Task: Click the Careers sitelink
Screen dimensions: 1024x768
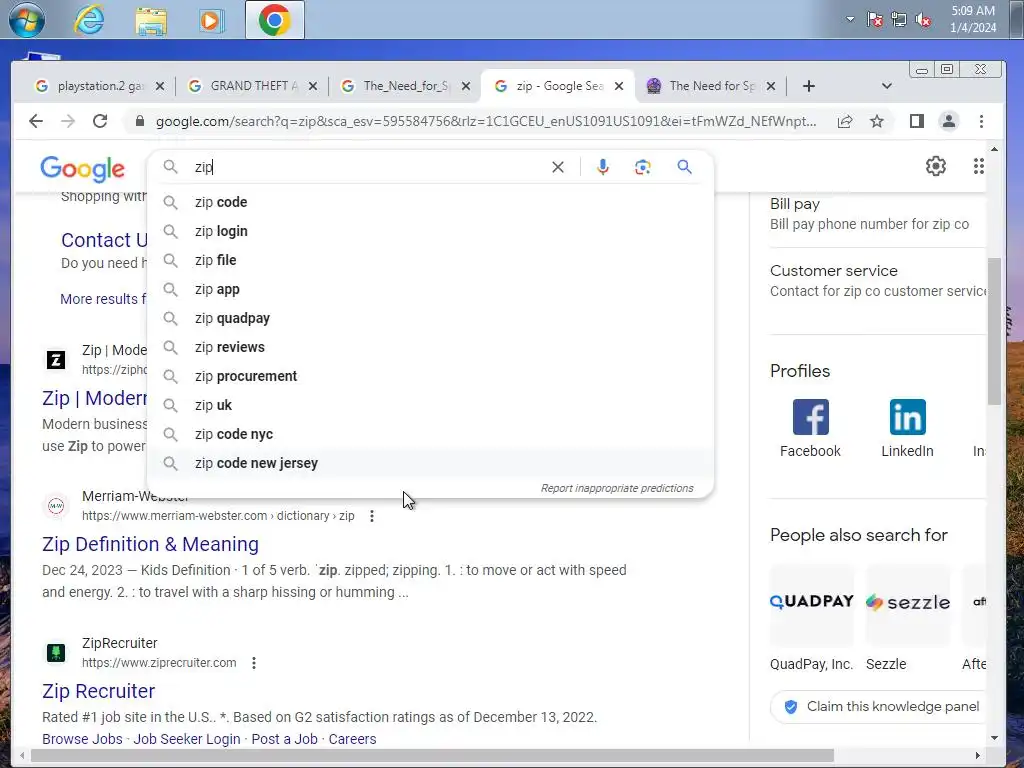Action: [352, 739]
